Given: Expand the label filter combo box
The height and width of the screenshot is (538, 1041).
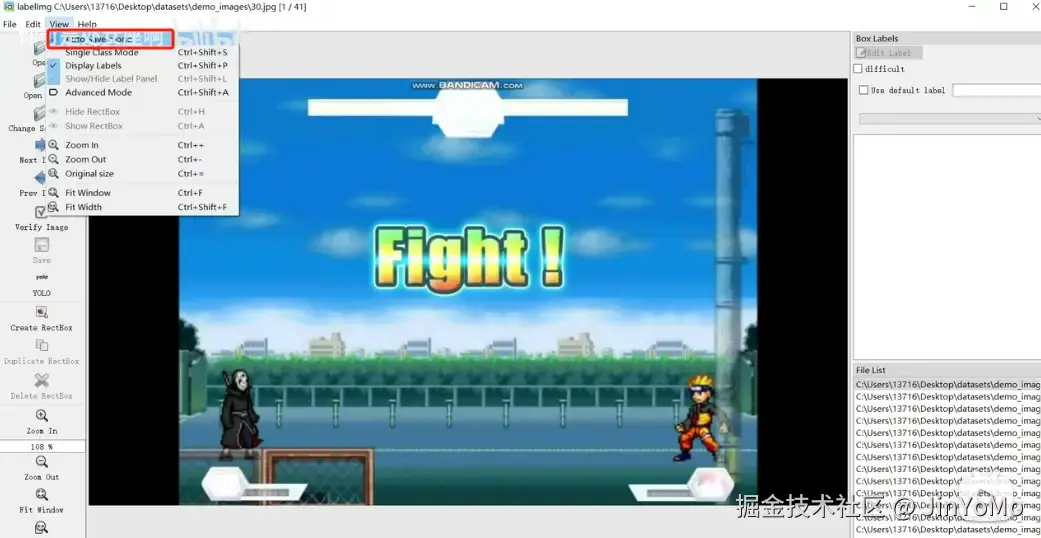Looking at the screenshot, I should pos(949,118).
